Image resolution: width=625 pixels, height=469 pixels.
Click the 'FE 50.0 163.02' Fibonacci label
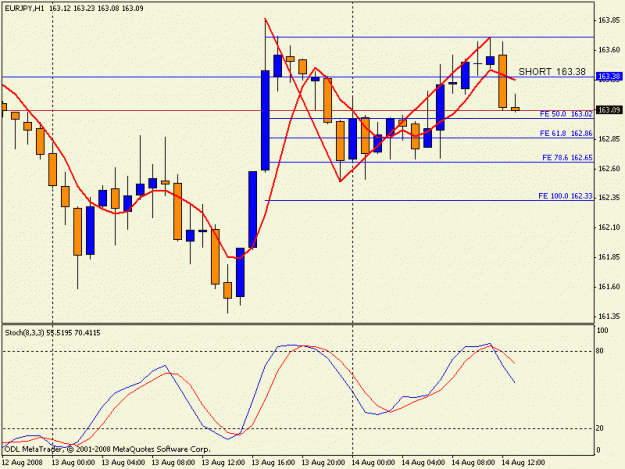tap(566, 114)
